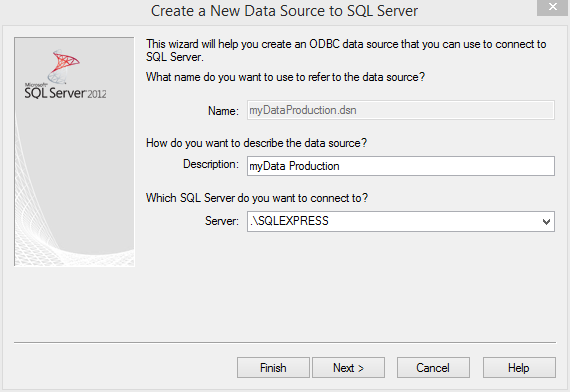Click the dialog title 'Create a New Data Source to SQL Server'
Image resolution: width=570 pixels, height=392 pixels.
point(284,11)
